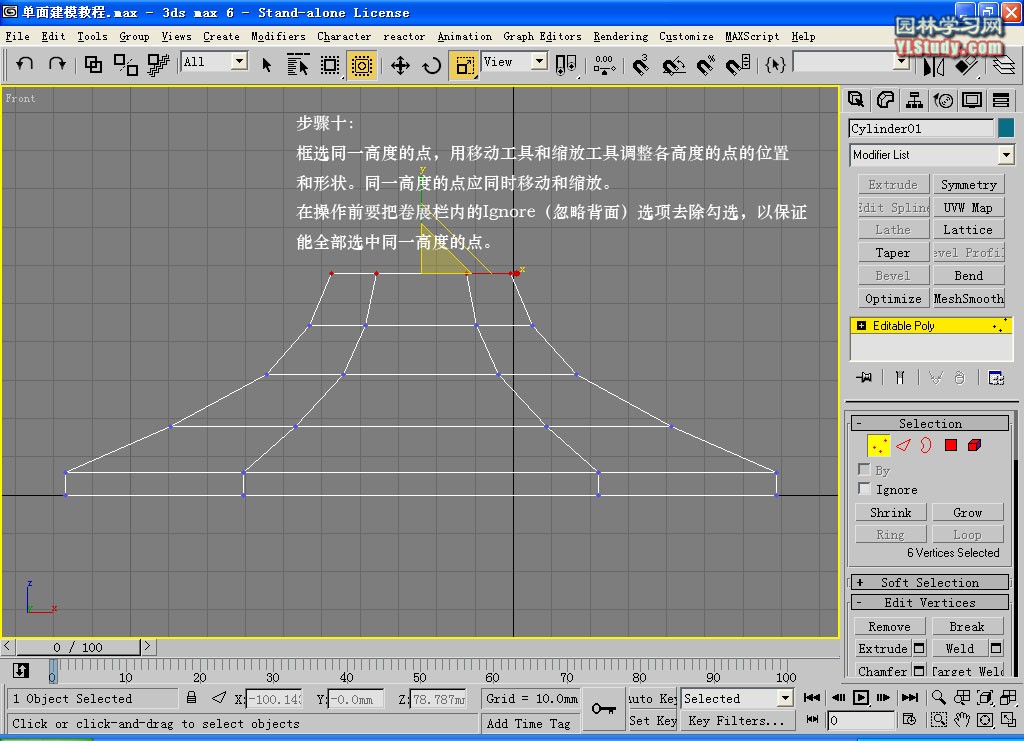The width and height of the screenshot is (1024, 741).
Task: Toggle the 3D Snap button
Action: coord(641,65)
